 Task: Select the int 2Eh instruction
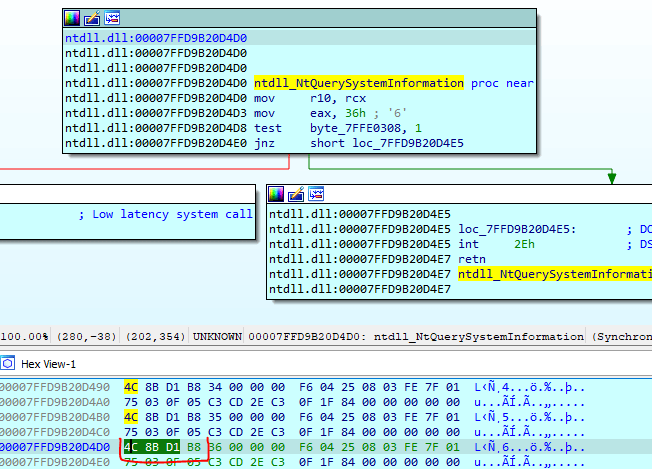click(x=500, y=244)
